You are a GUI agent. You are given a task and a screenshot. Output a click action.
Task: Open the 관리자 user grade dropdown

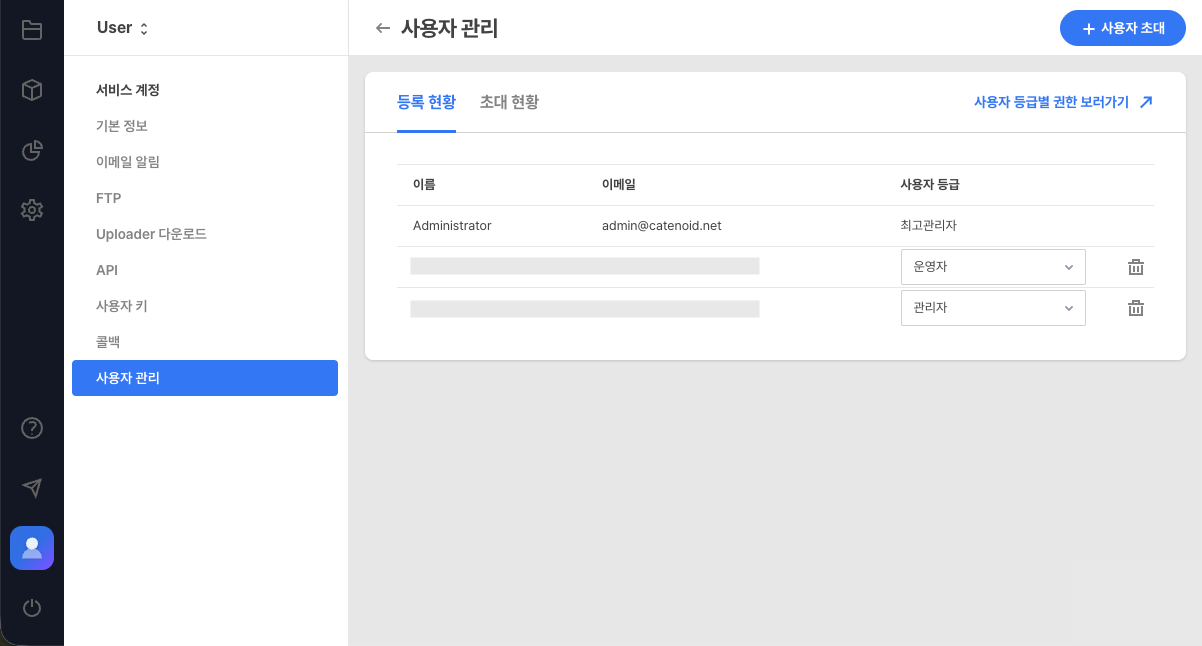[x=993, y=307]
